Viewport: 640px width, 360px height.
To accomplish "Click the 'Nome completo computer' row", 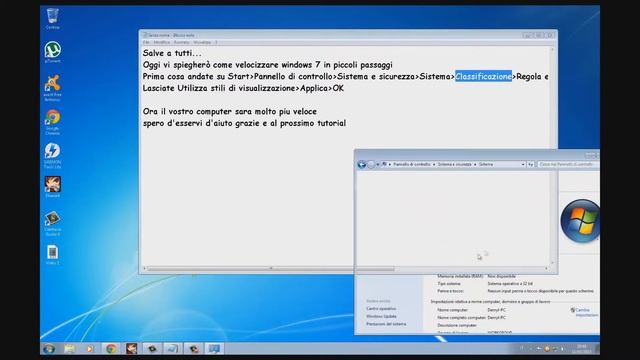I will click(471, 318).
